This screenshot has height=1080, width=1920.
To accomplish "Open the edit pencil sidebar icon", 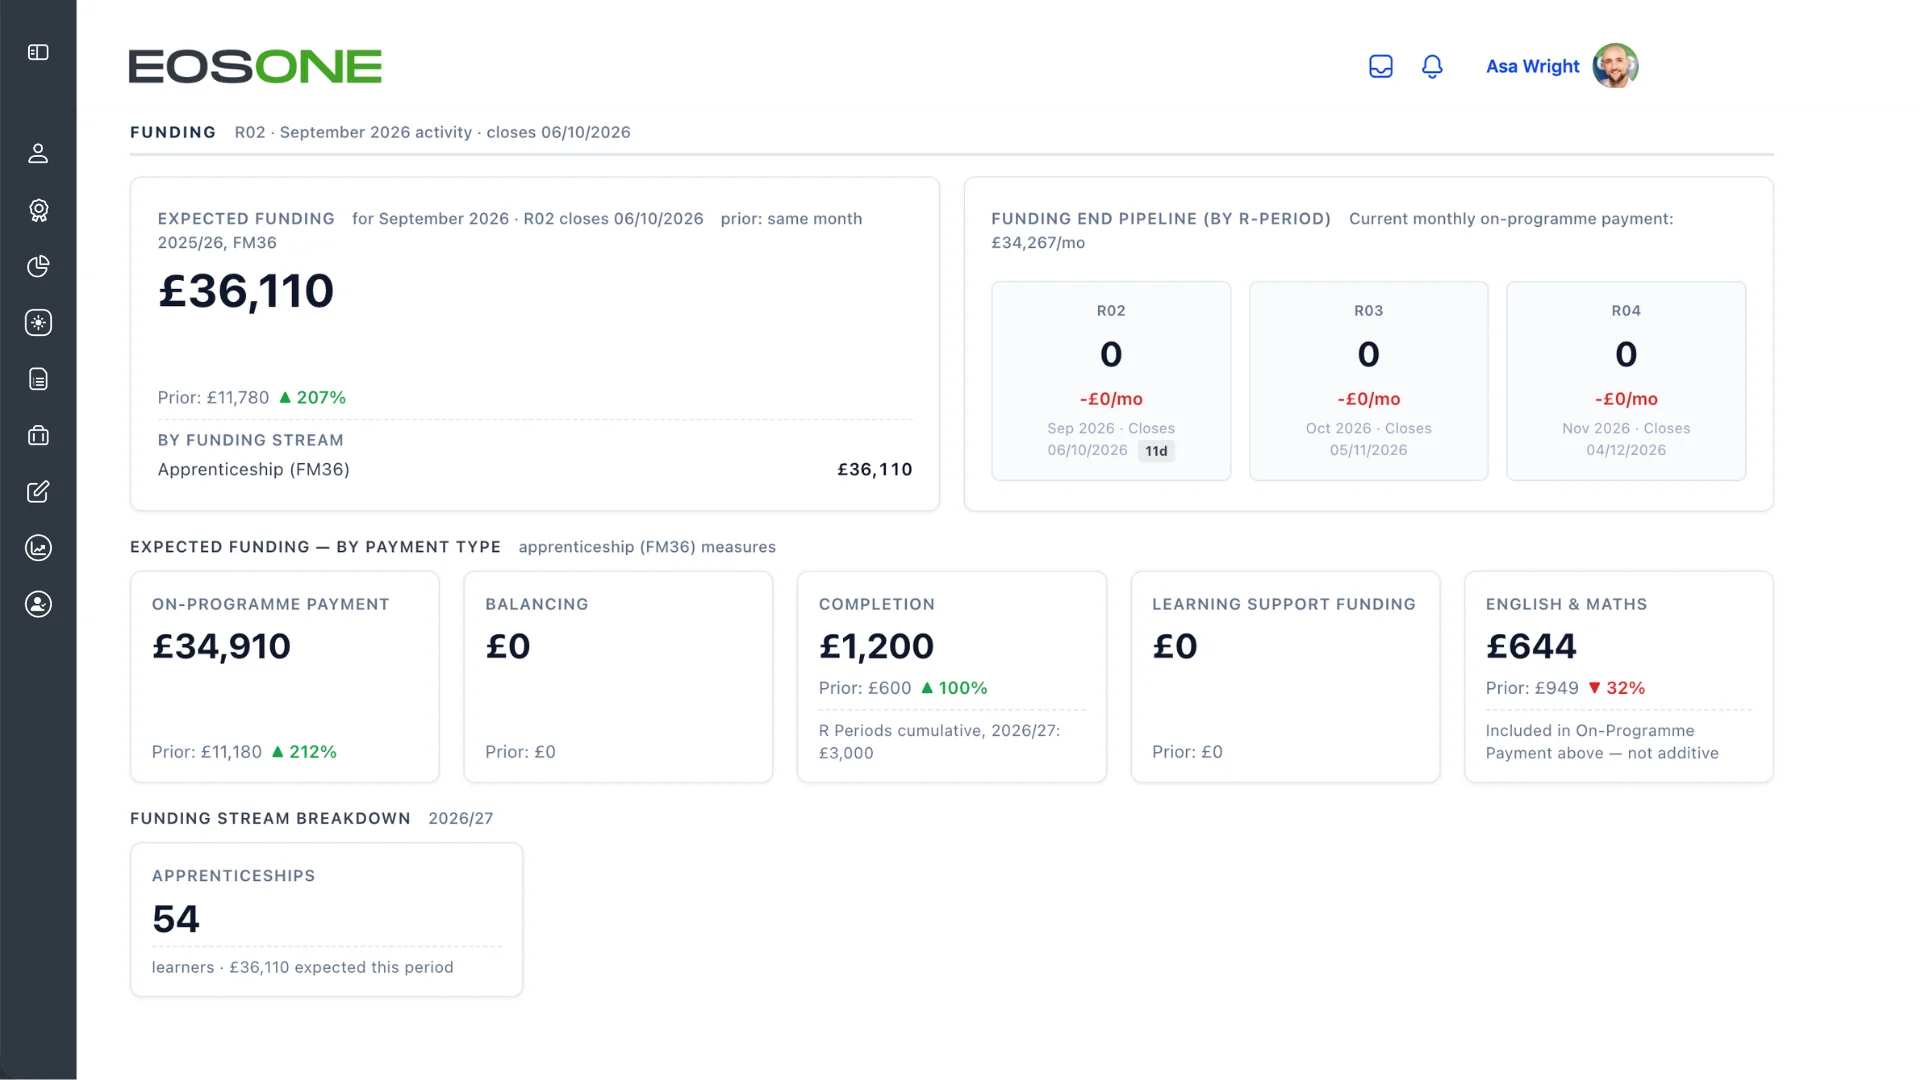I will 38,491.
